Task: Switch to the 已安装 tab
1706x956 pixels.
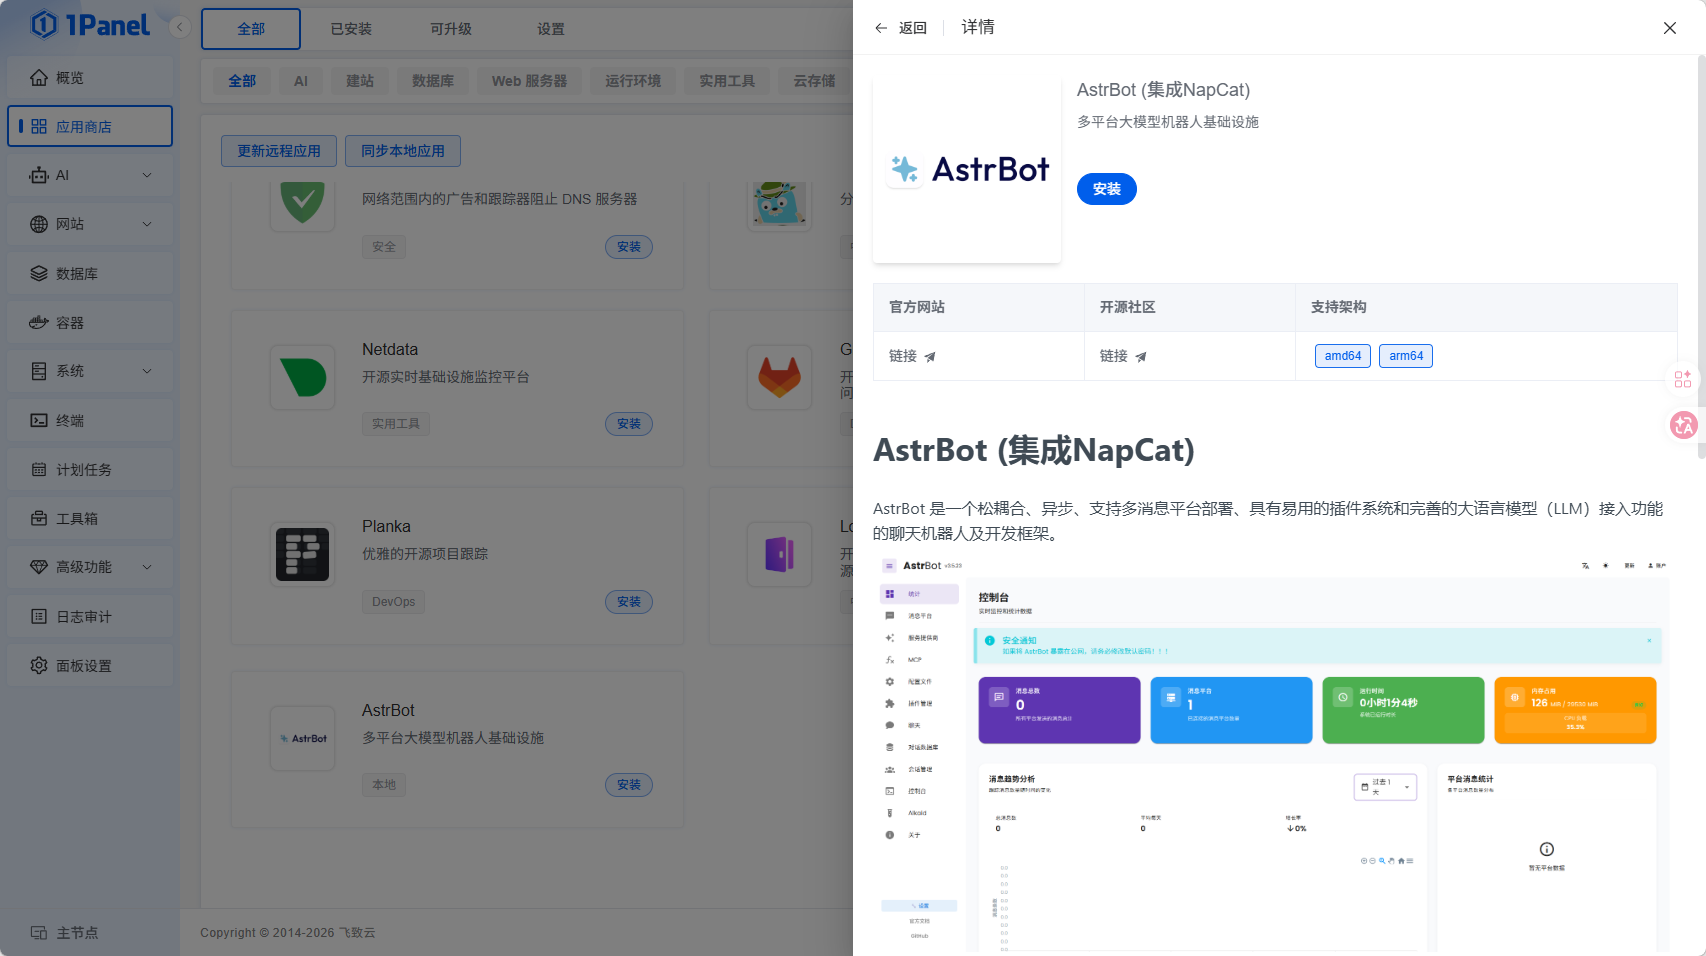Action: click(351, 29)
